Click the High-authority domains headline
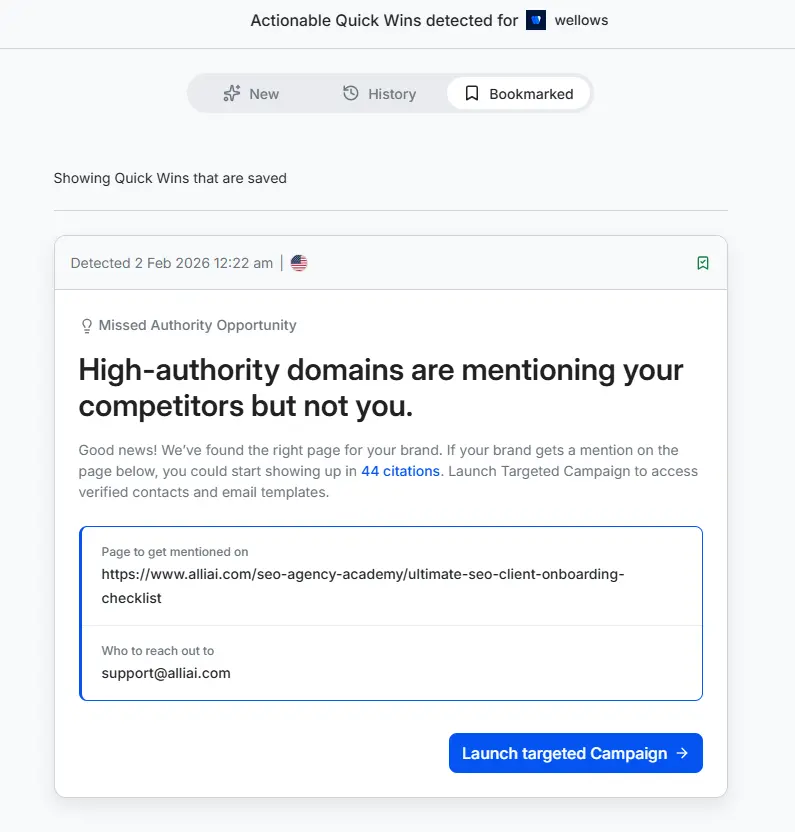 tap(381, 388)
